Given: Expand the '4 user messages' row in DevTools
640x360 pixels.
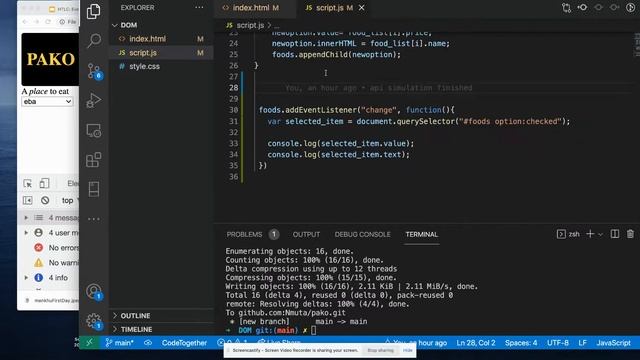Looking at the screenshot, I should 49,233.
